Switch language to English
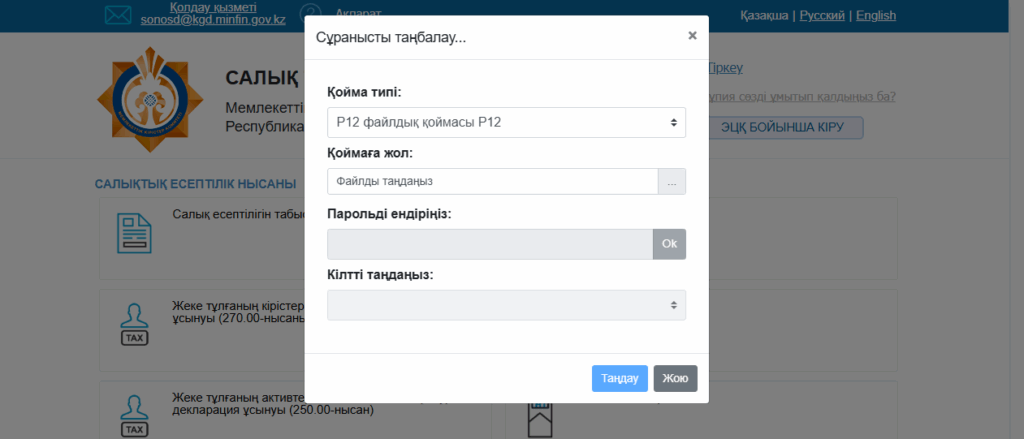This screenshot has width=1024, height=439. click(x=876, y=15)
